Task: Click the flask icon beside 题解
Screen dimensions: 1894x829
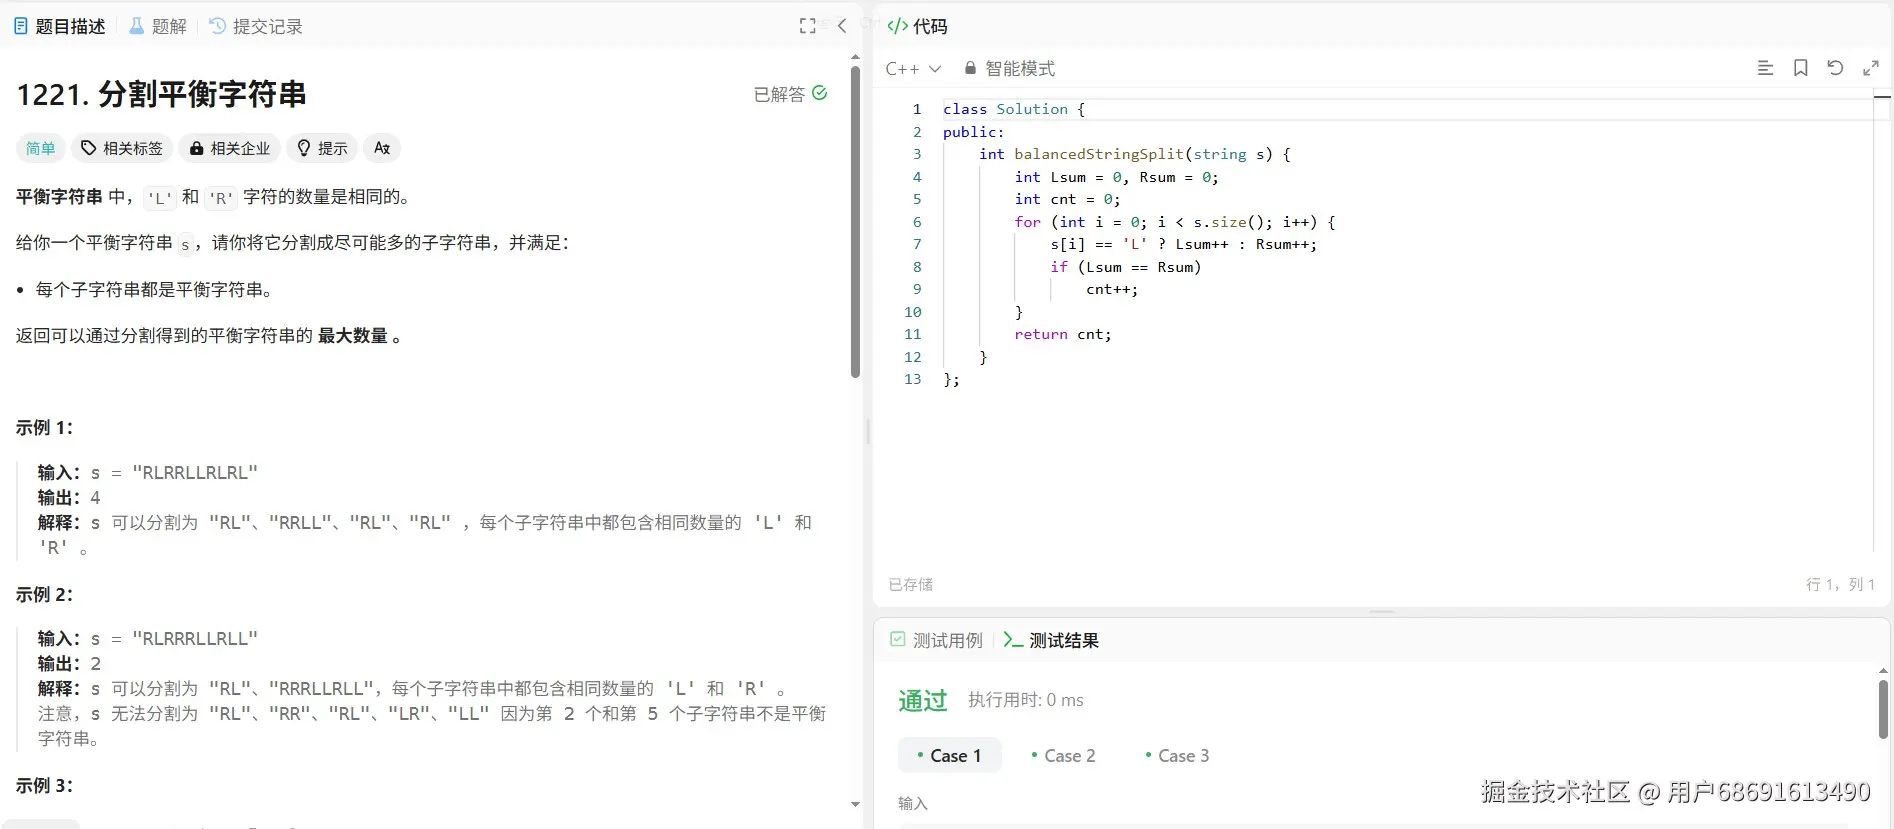Action: point(137,26)
